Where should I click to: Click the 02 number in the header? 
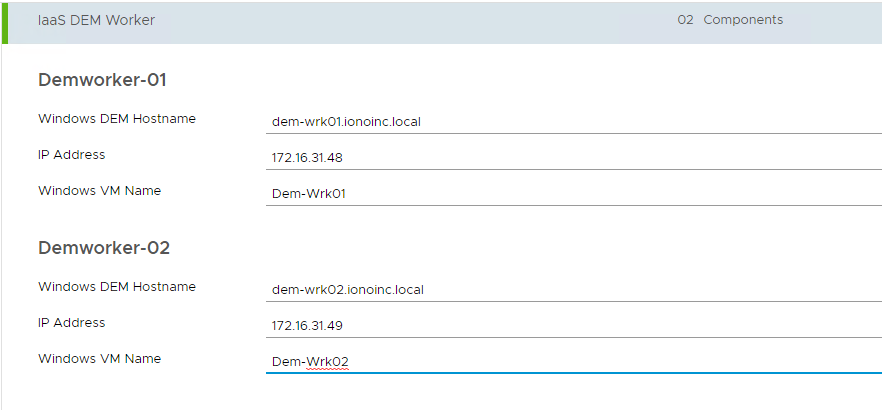click(685, 20)
